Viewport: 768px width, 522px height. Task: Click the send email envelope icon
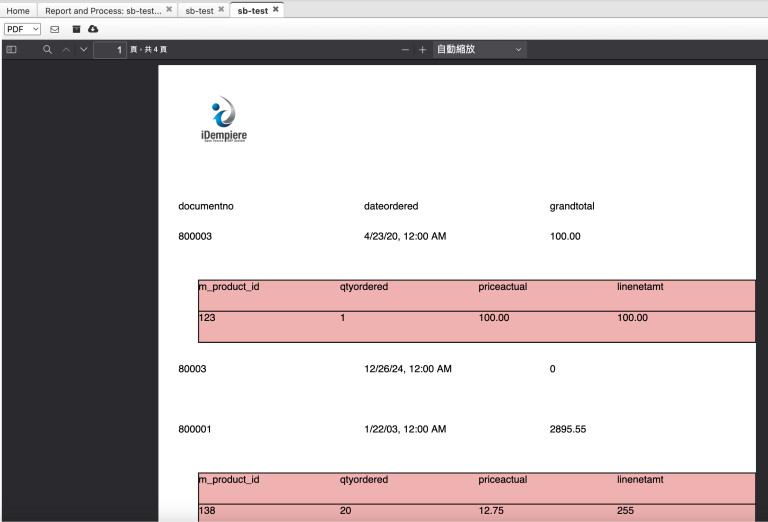click(x=55, y=29)
